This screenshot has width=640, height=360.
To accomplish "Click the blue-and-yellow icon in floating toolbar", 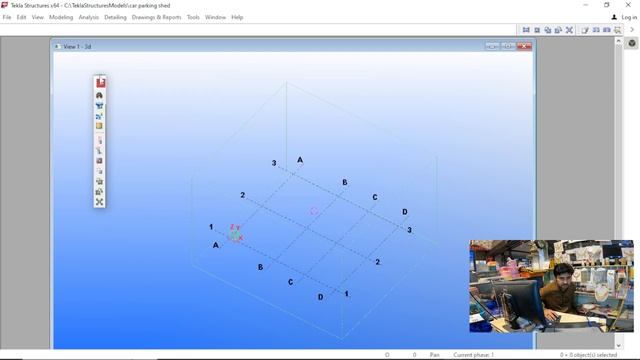I will pyautogui.click(x=99, y=116).
